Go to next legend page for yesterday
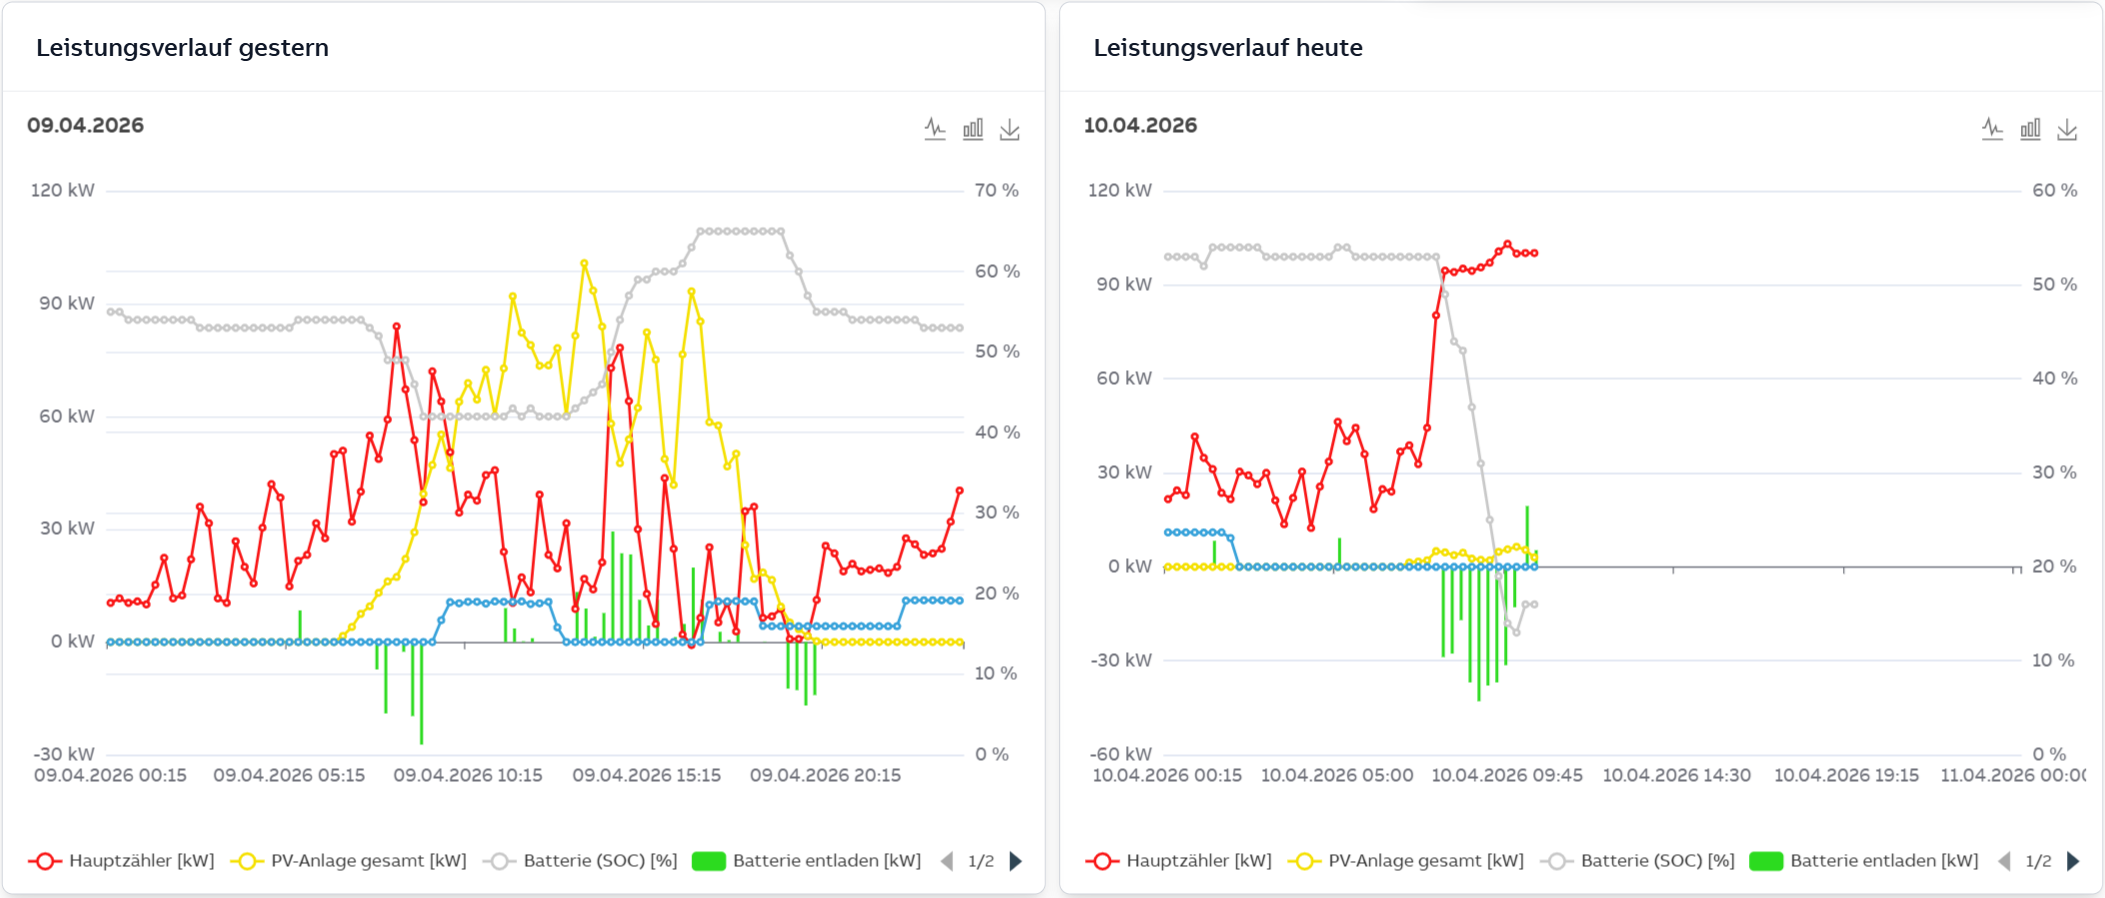The width and height of the screenshot is (2105, 898). pos(1016,861)
